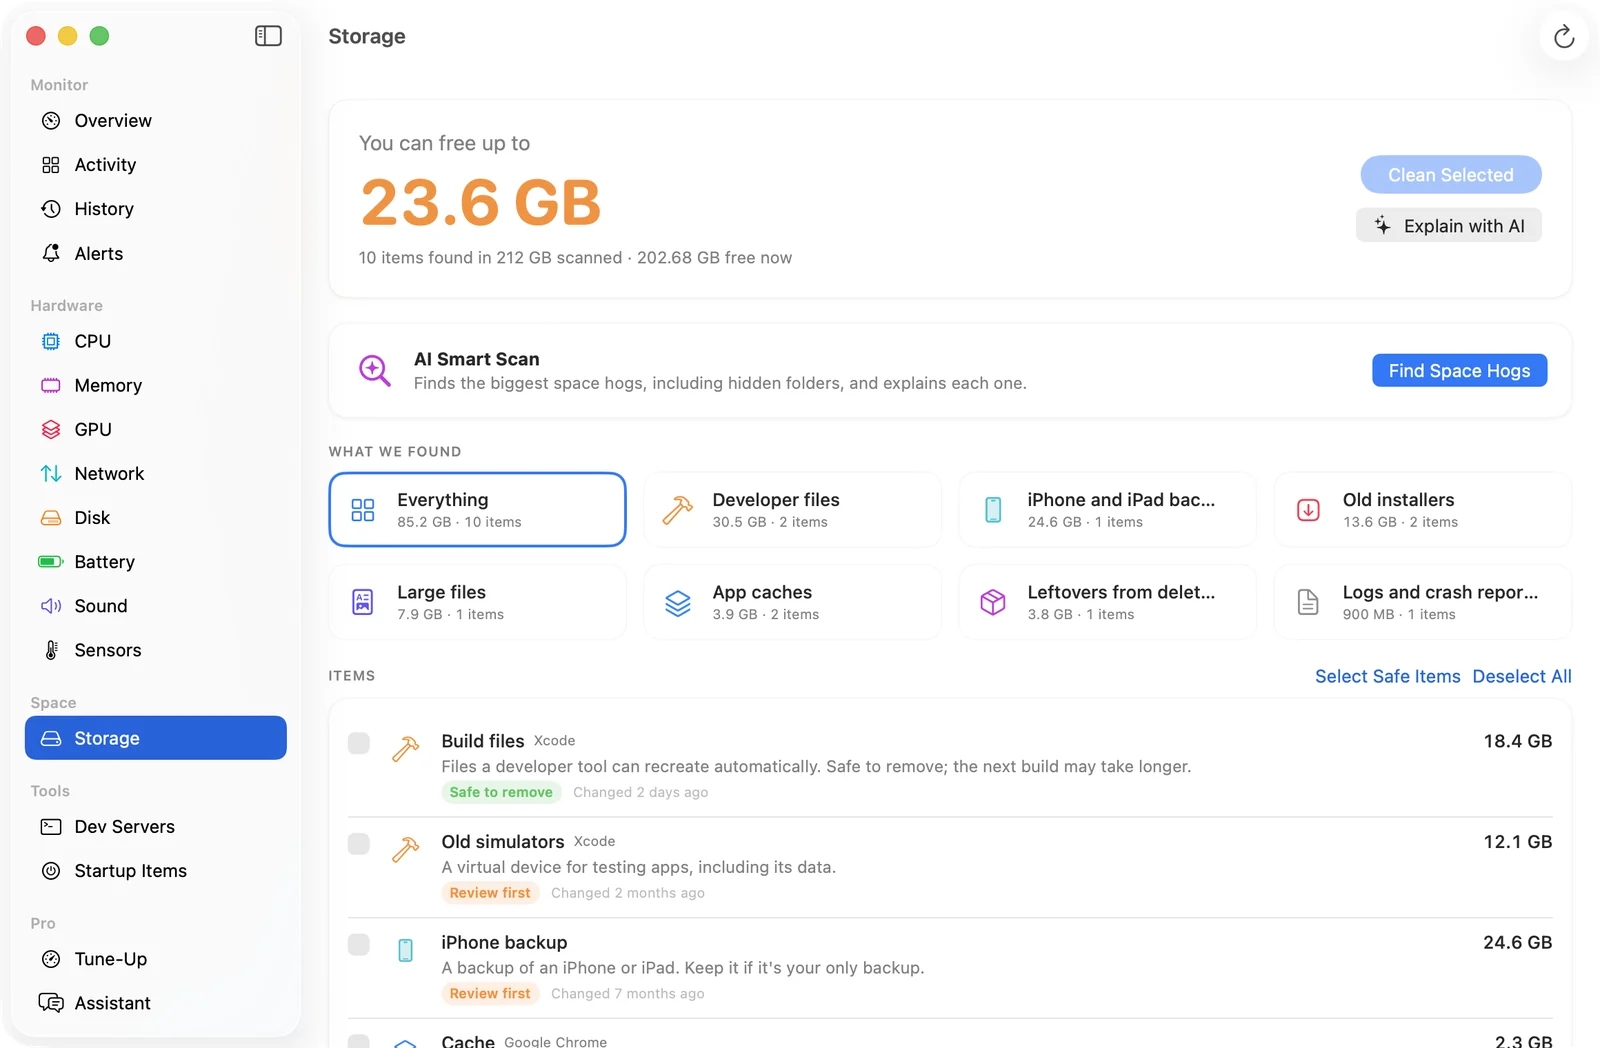Click the Assistant chat icon
Viewport: 1600px width, 1048px height.
pos(51,1003)
